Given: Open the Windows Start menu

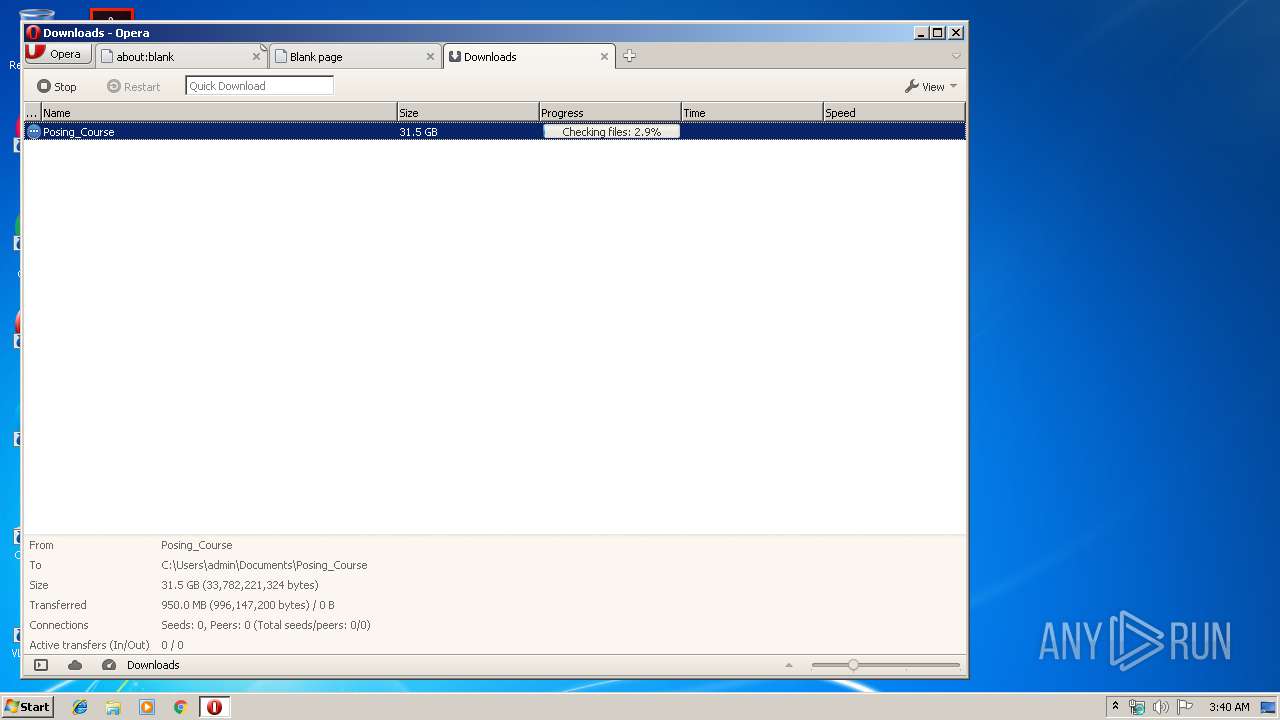Looking at the screenshot, I should 28,706.
